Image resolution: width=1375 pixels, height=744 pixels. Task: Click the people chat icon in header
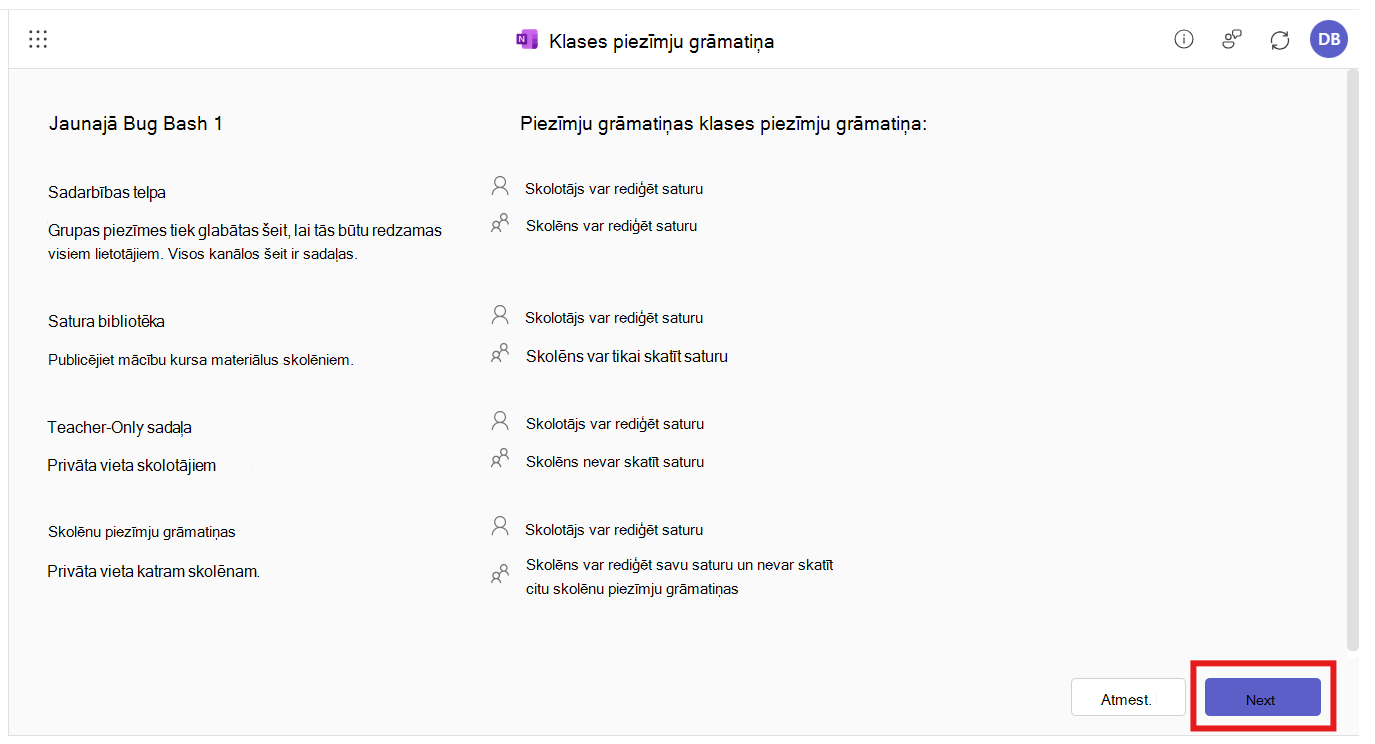1232,40
